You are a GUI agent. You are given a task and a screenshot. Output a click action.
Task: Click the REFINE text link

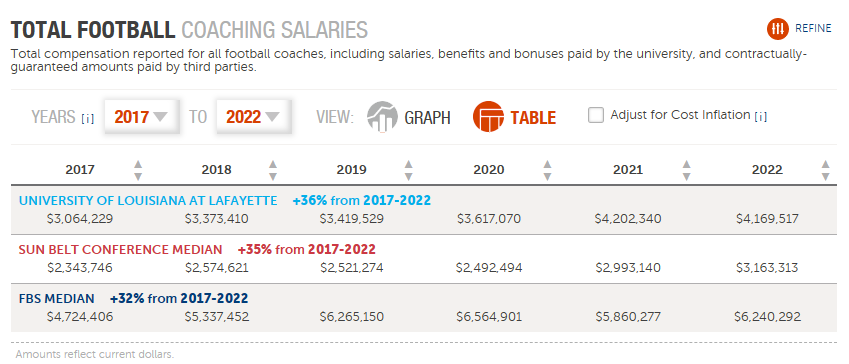(813, 29)
